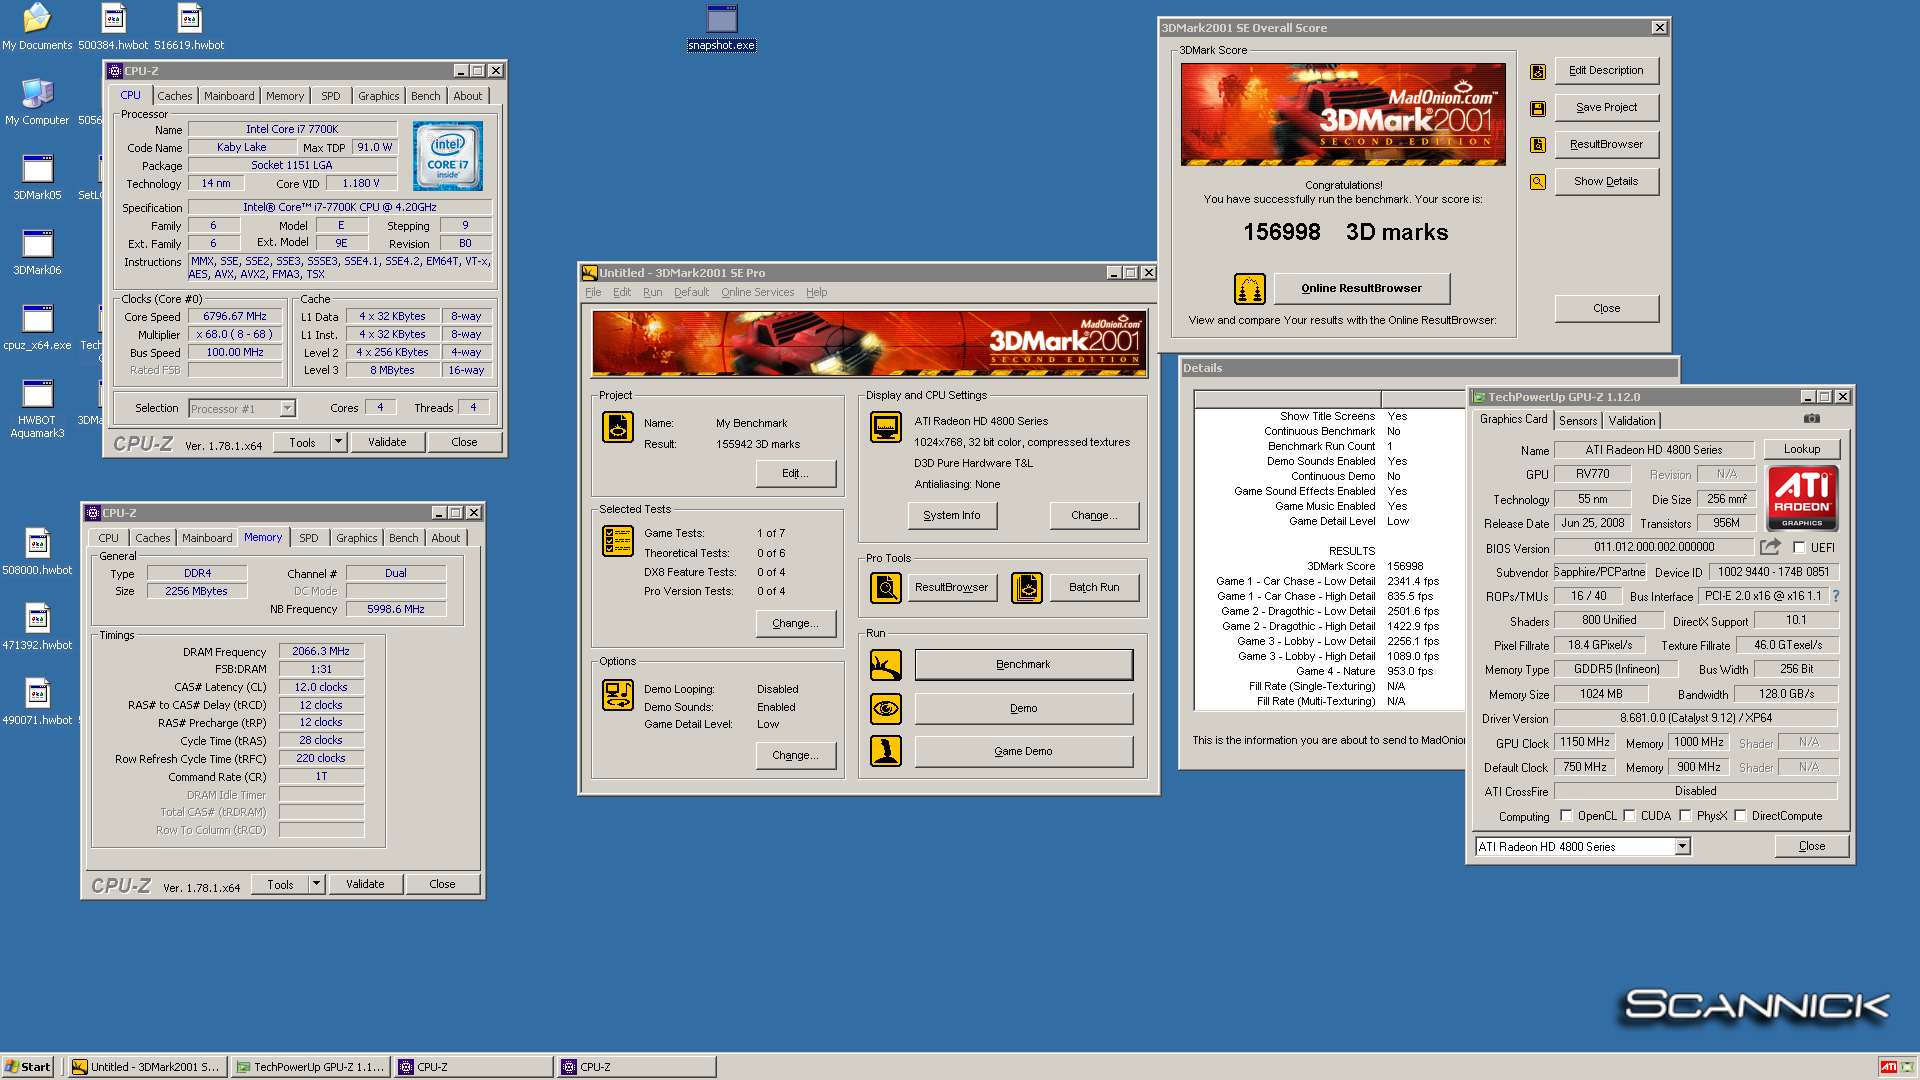Click Close button in the score window
Image resolution: width=1920 pixels, height=1080 pixels.
(1606, 309)
